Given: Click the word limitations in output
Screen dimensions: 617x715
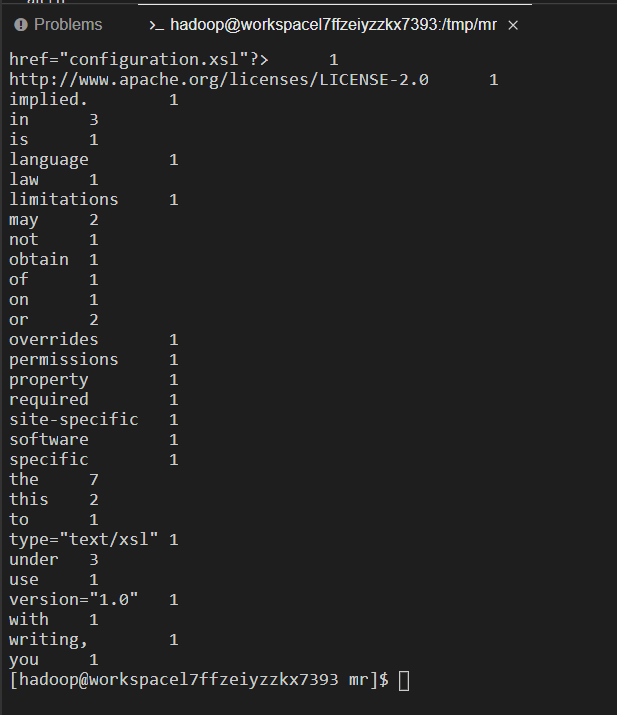Looking at the screenshot, I should 64,200.
